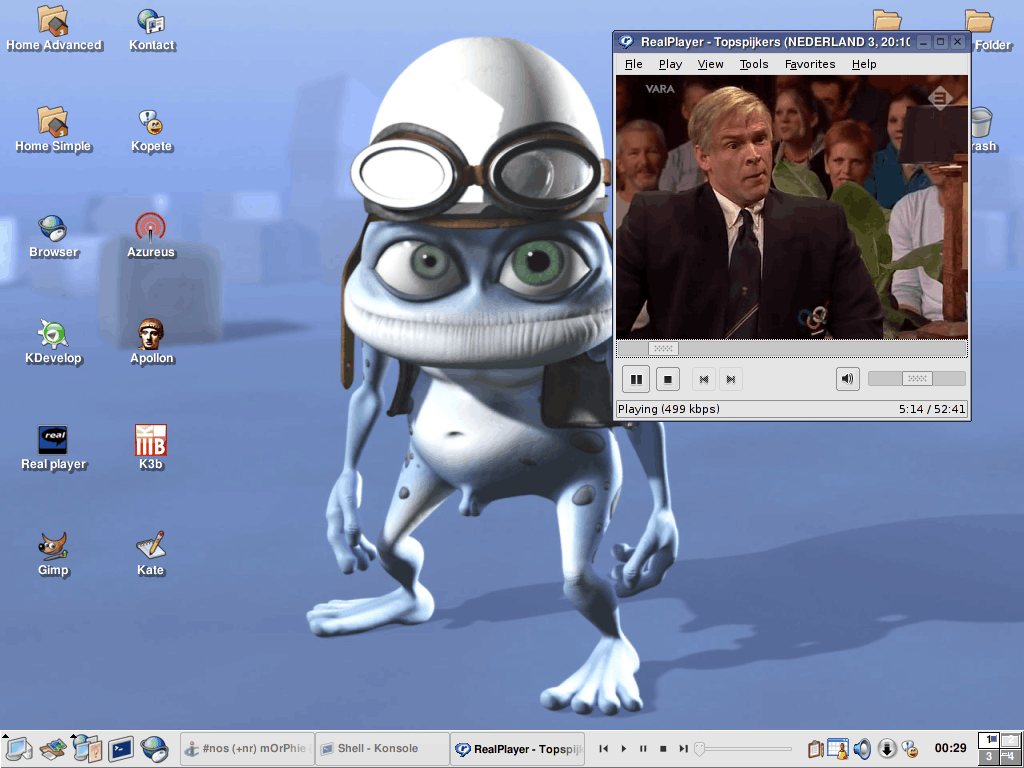Viewport: 1024px width, 768px height.
Task: Switch to the Shell - Konsole taskbar entry
Action: pos(382,748)
